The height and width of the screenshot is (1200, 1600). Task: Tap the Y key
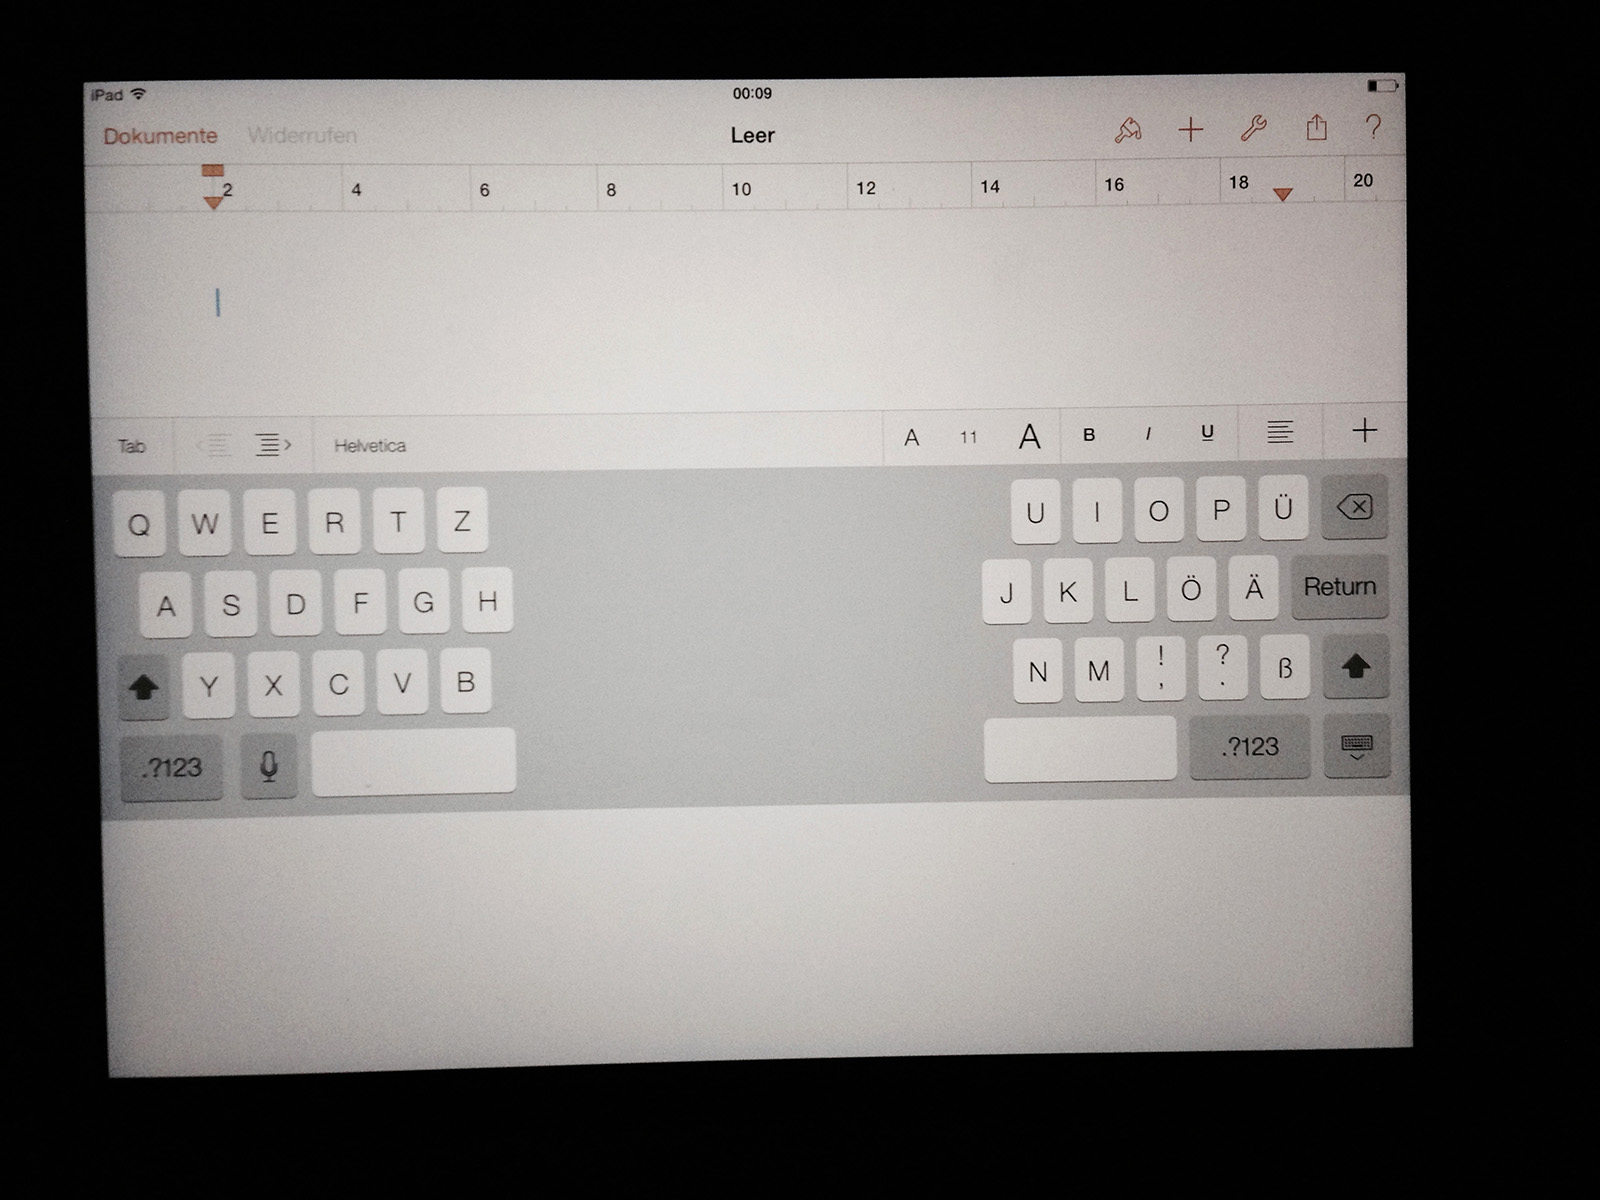pos(209,686)
